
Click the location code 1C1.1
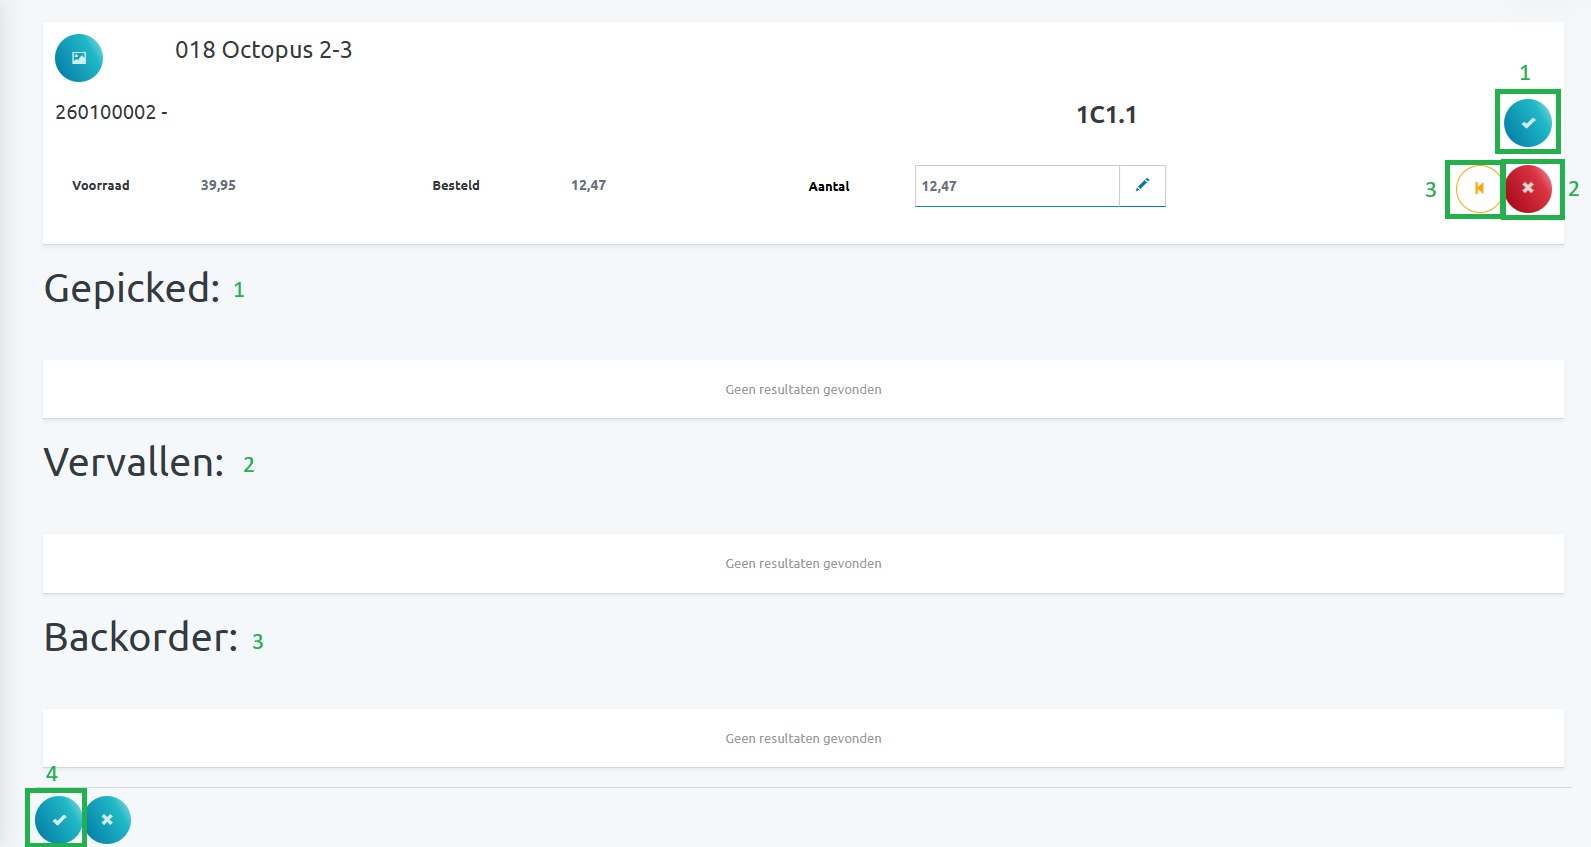[1105, 115]
